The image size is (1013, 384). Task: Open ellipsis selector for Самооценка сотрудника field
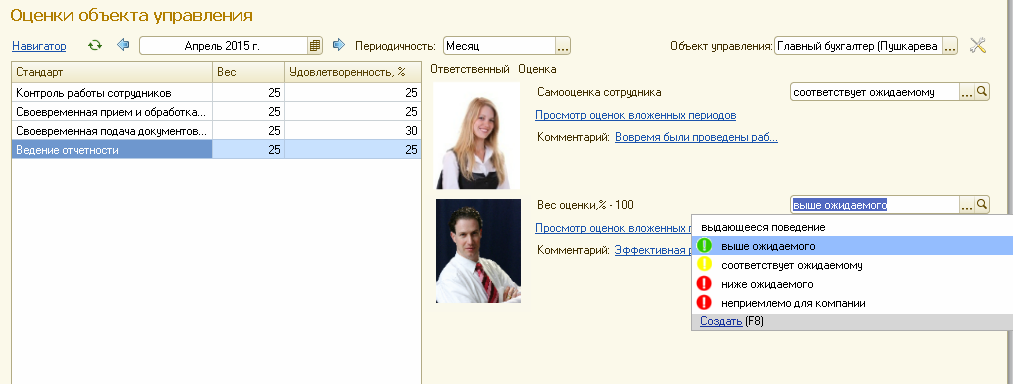[967, 92]
